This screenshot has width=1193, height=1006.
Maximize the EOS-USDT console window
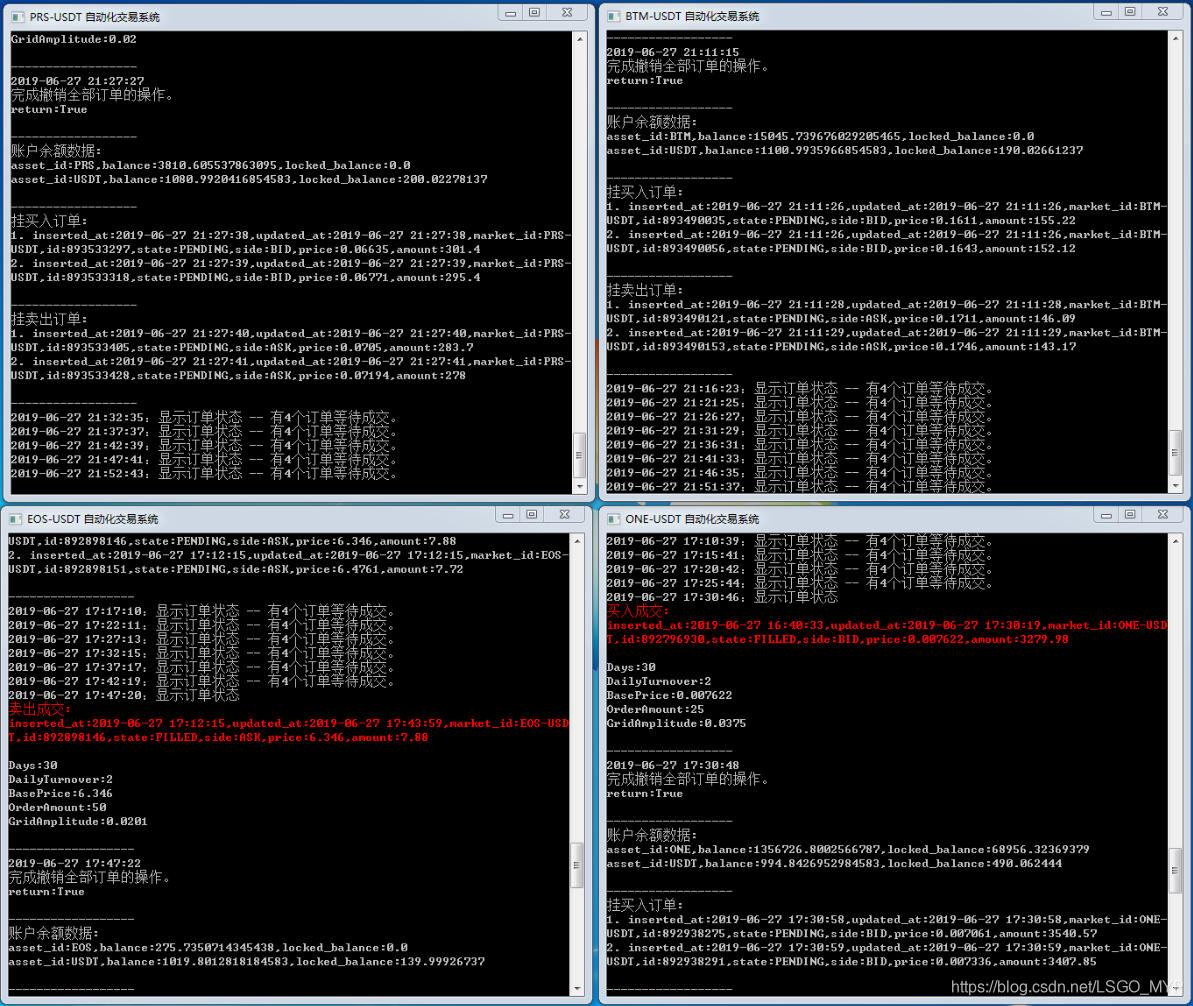click(x=531, y=515)
